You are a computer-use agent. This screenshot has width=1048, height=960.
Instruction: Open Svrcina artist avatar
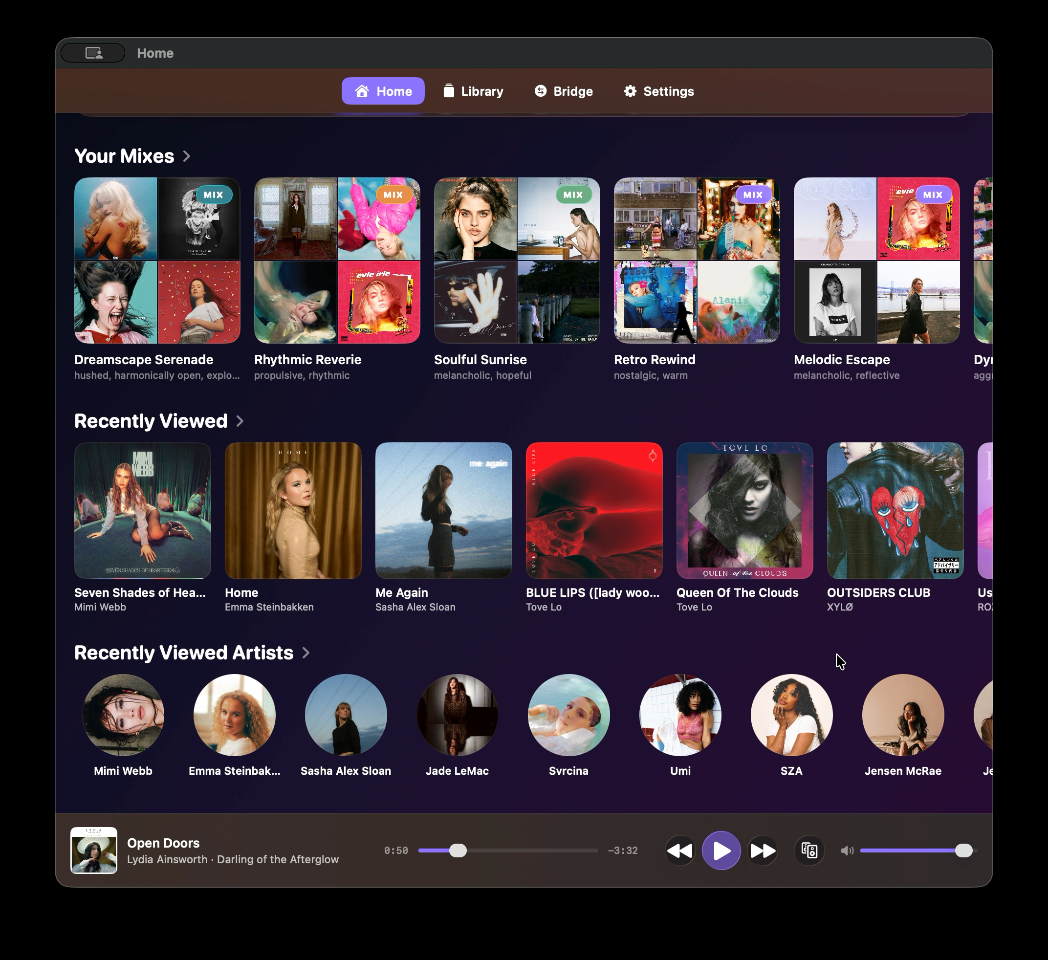[x=569, y=715]
